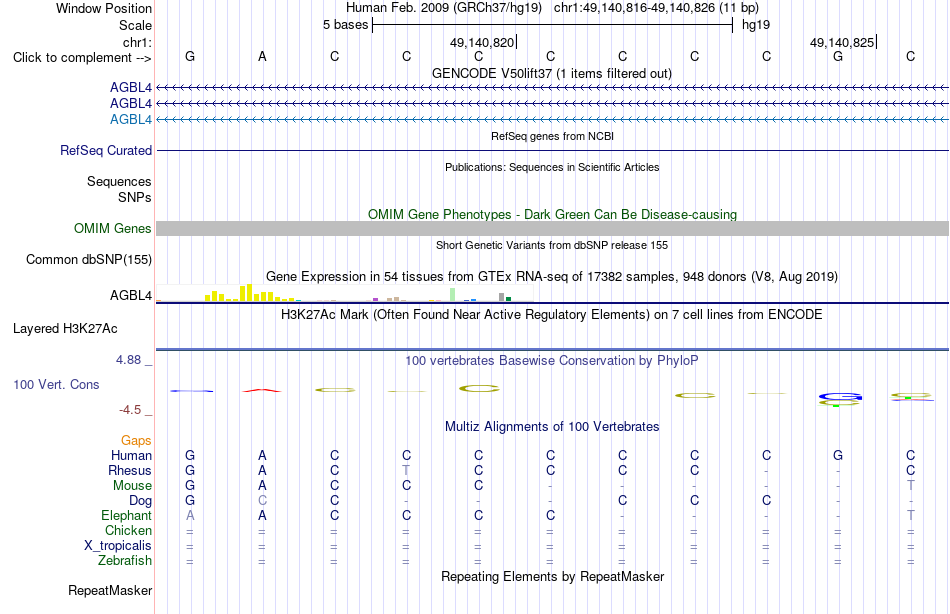Click the Scale label
The width and height of the screenshot is (950, 614).
tap(135, 25)
